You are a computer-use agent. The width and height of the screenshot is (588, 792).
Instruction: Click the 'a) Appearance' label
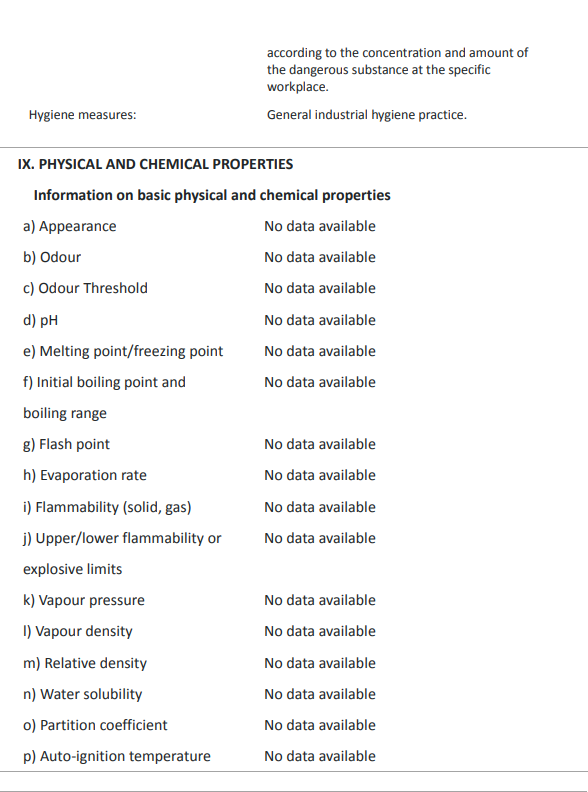click(70, 226)
